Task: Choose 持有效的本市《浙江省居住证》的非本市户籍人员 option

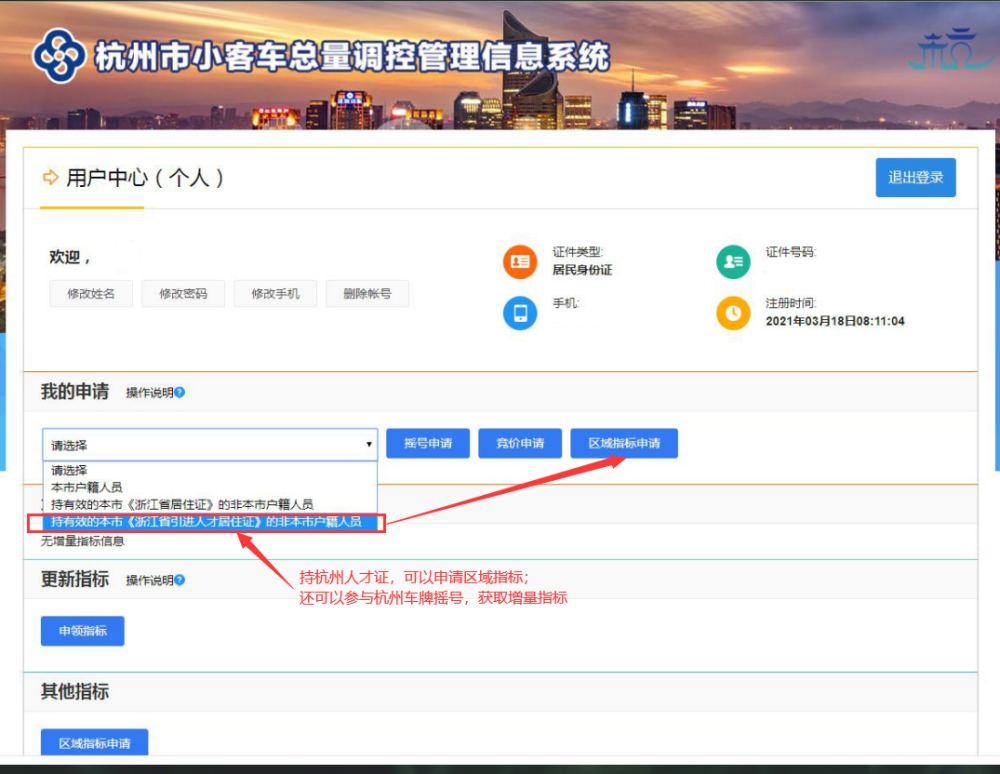Action: tap(210, 504)
